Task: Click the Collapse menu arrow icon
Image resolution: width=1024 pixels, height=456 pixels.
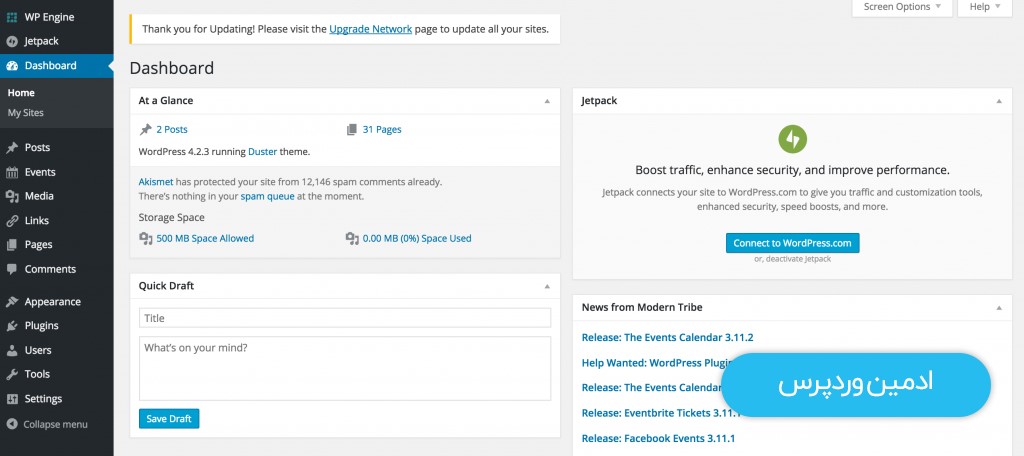Action: click(x=12, y=424)
